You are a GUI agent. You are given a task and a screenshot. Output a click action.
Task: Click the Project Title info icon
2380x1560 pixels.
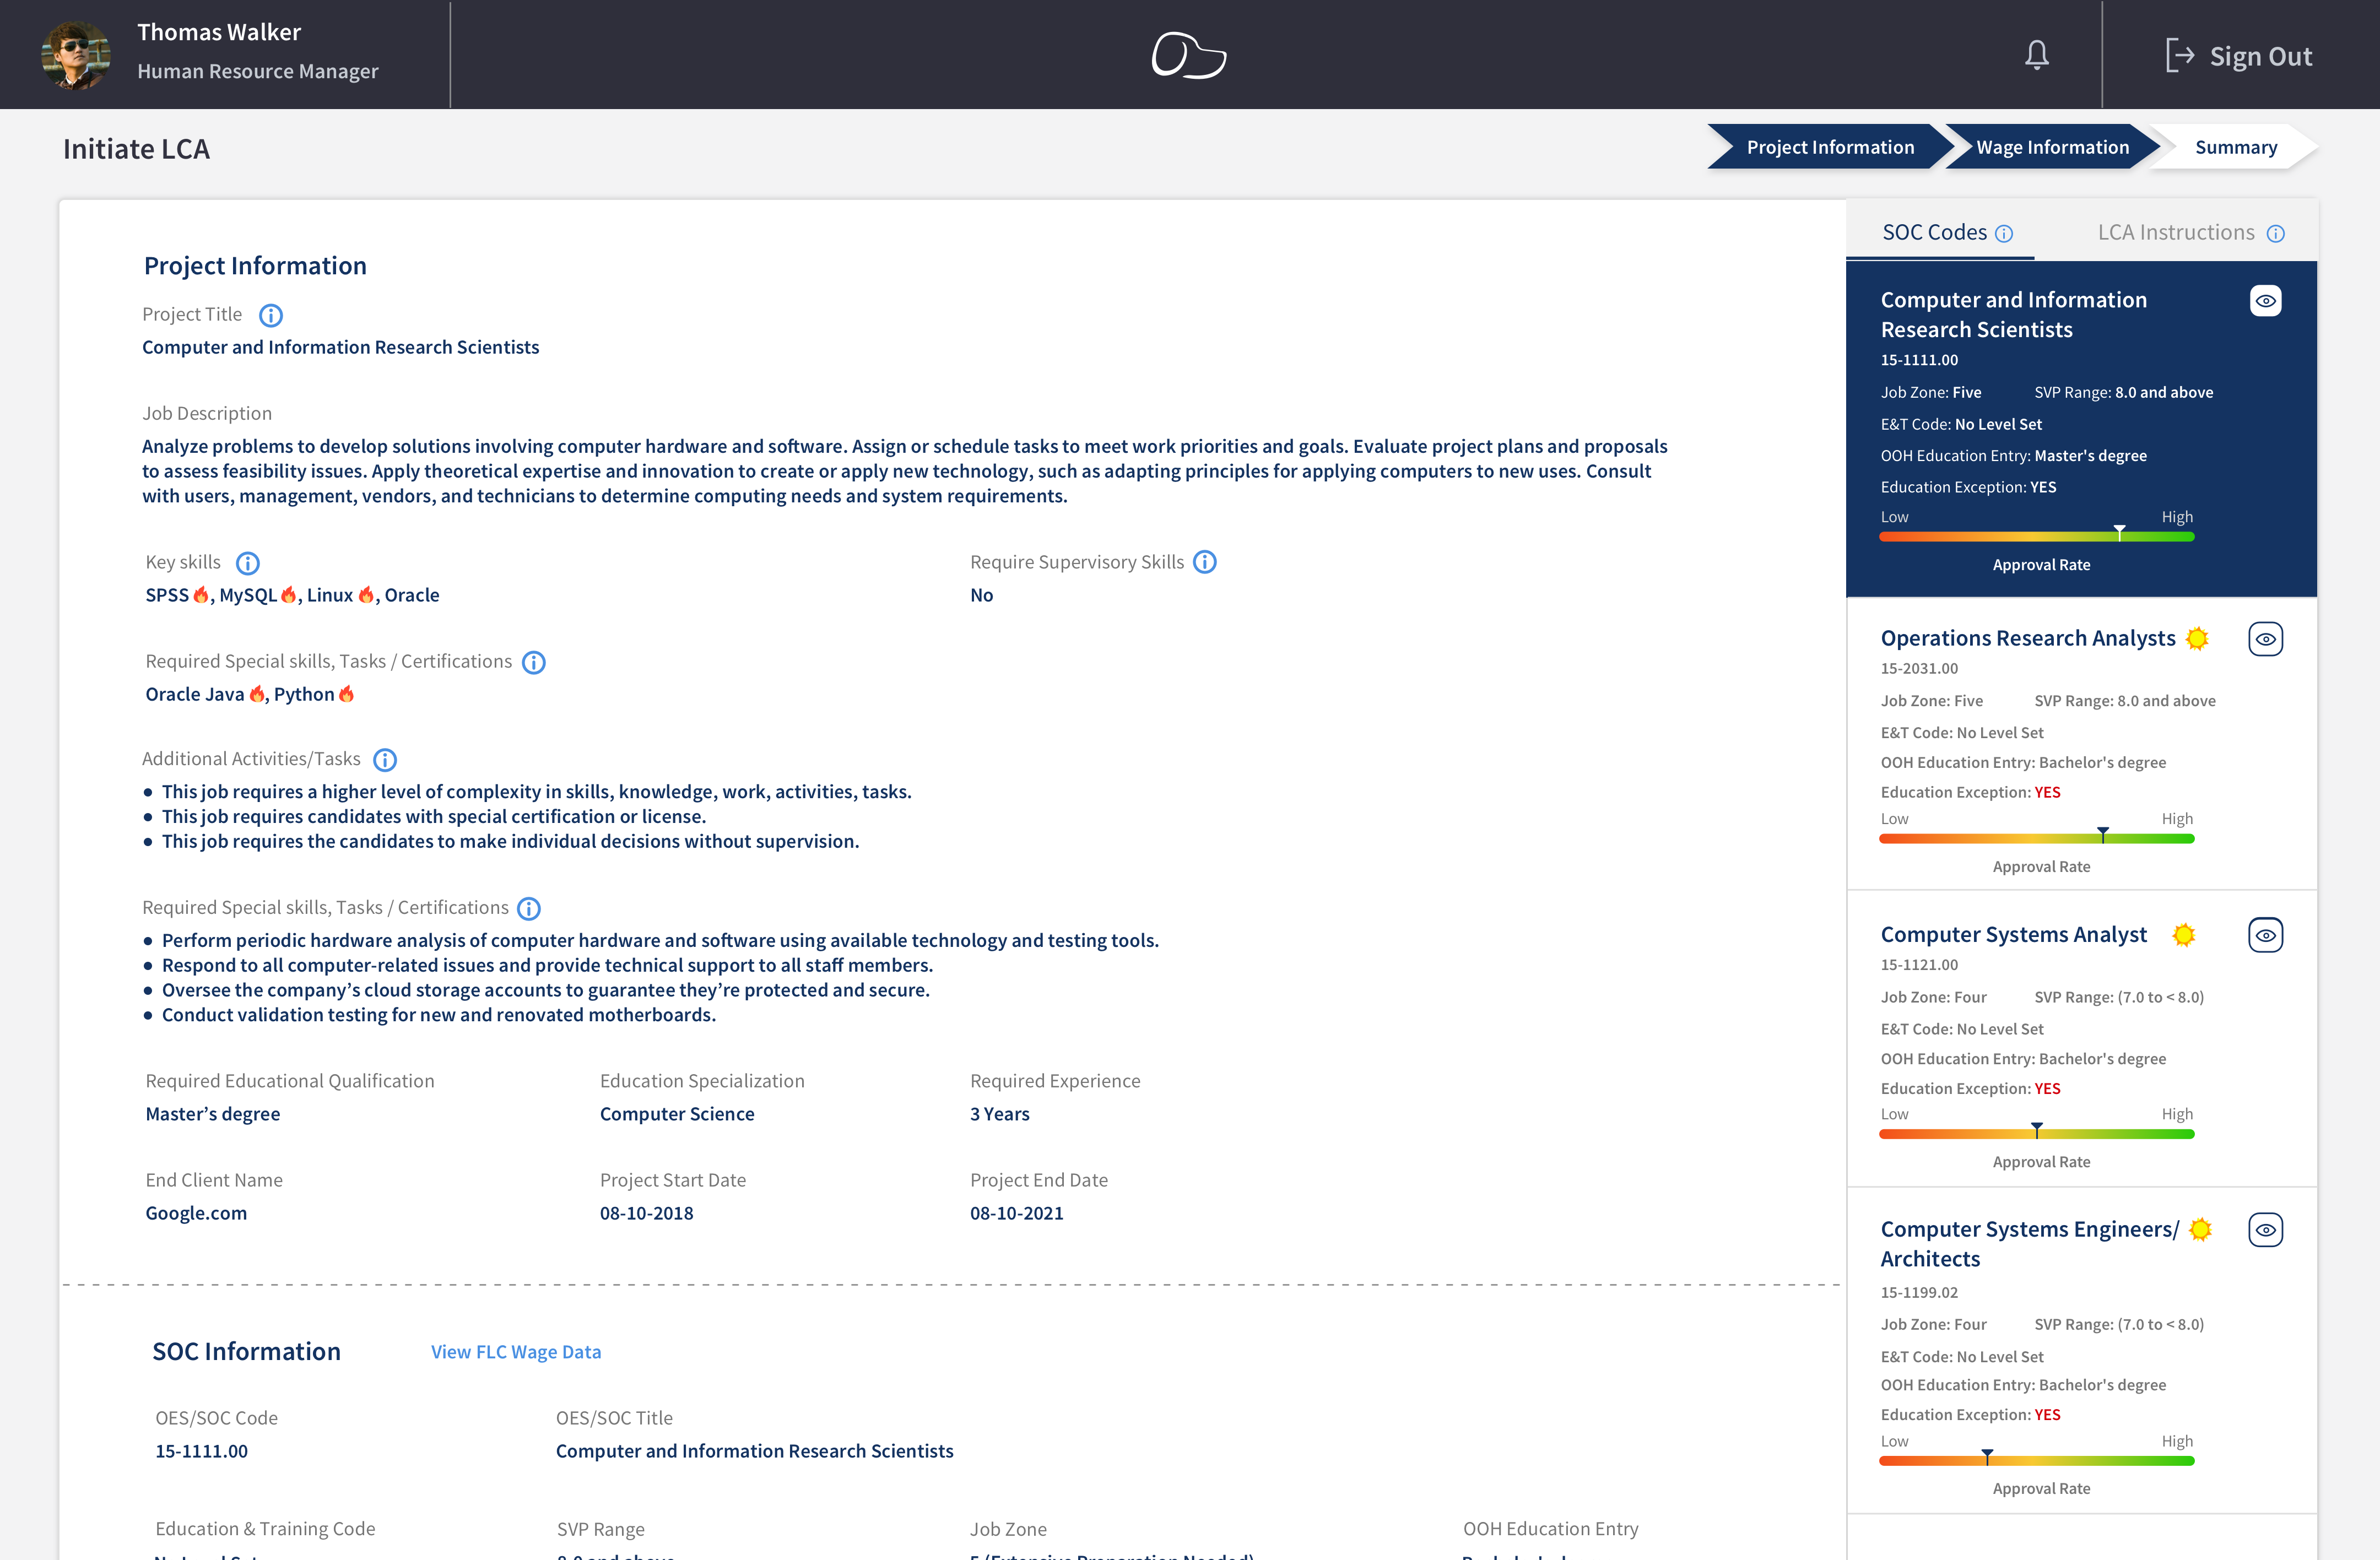point(271,316)
